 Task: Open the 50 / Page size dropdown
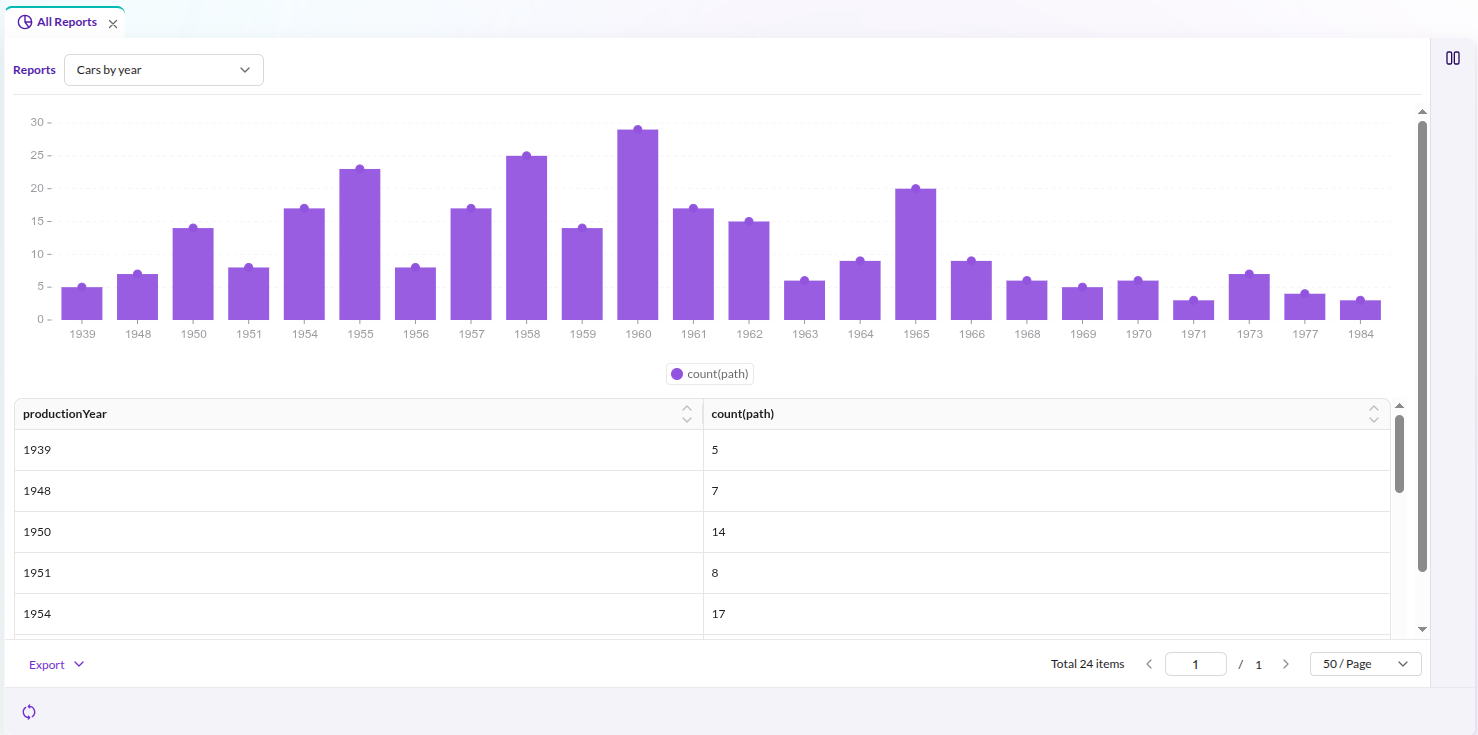(1365, 664)
